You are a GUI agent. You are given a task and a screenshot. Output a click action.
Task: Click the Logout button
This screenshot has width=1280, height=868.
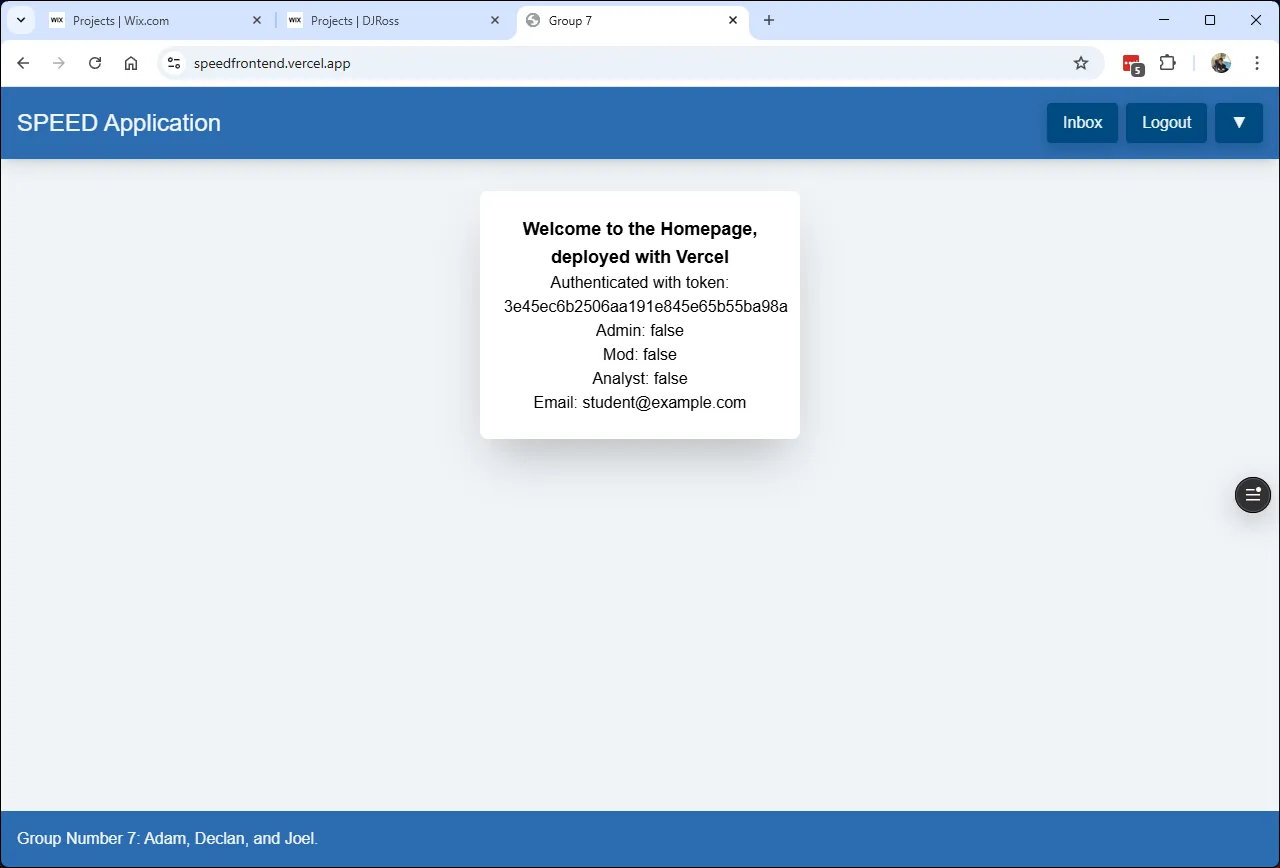click(1166, 123)
